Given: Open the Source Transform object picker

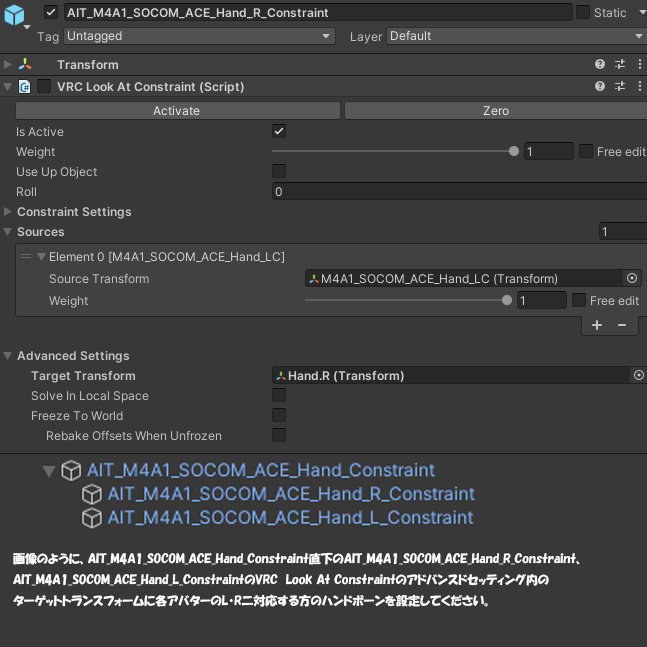Looking at the screenshot, I should 632,279.
